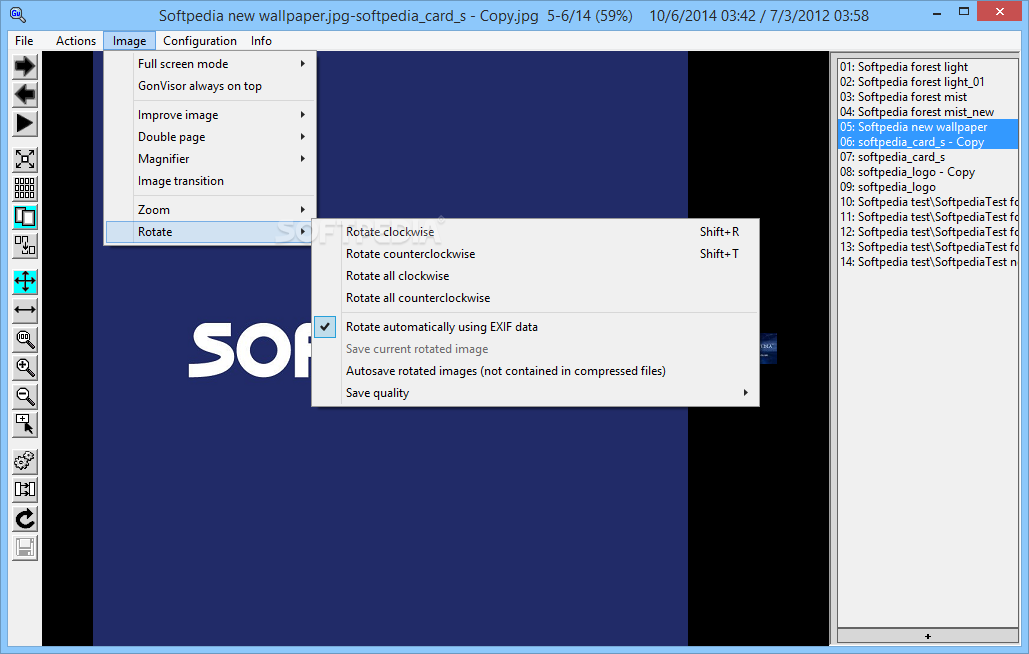Open the thumbnail grid view icon
Image resolution: width=1029 pixels, height=654 pixels.
click(x=25, y=188)
